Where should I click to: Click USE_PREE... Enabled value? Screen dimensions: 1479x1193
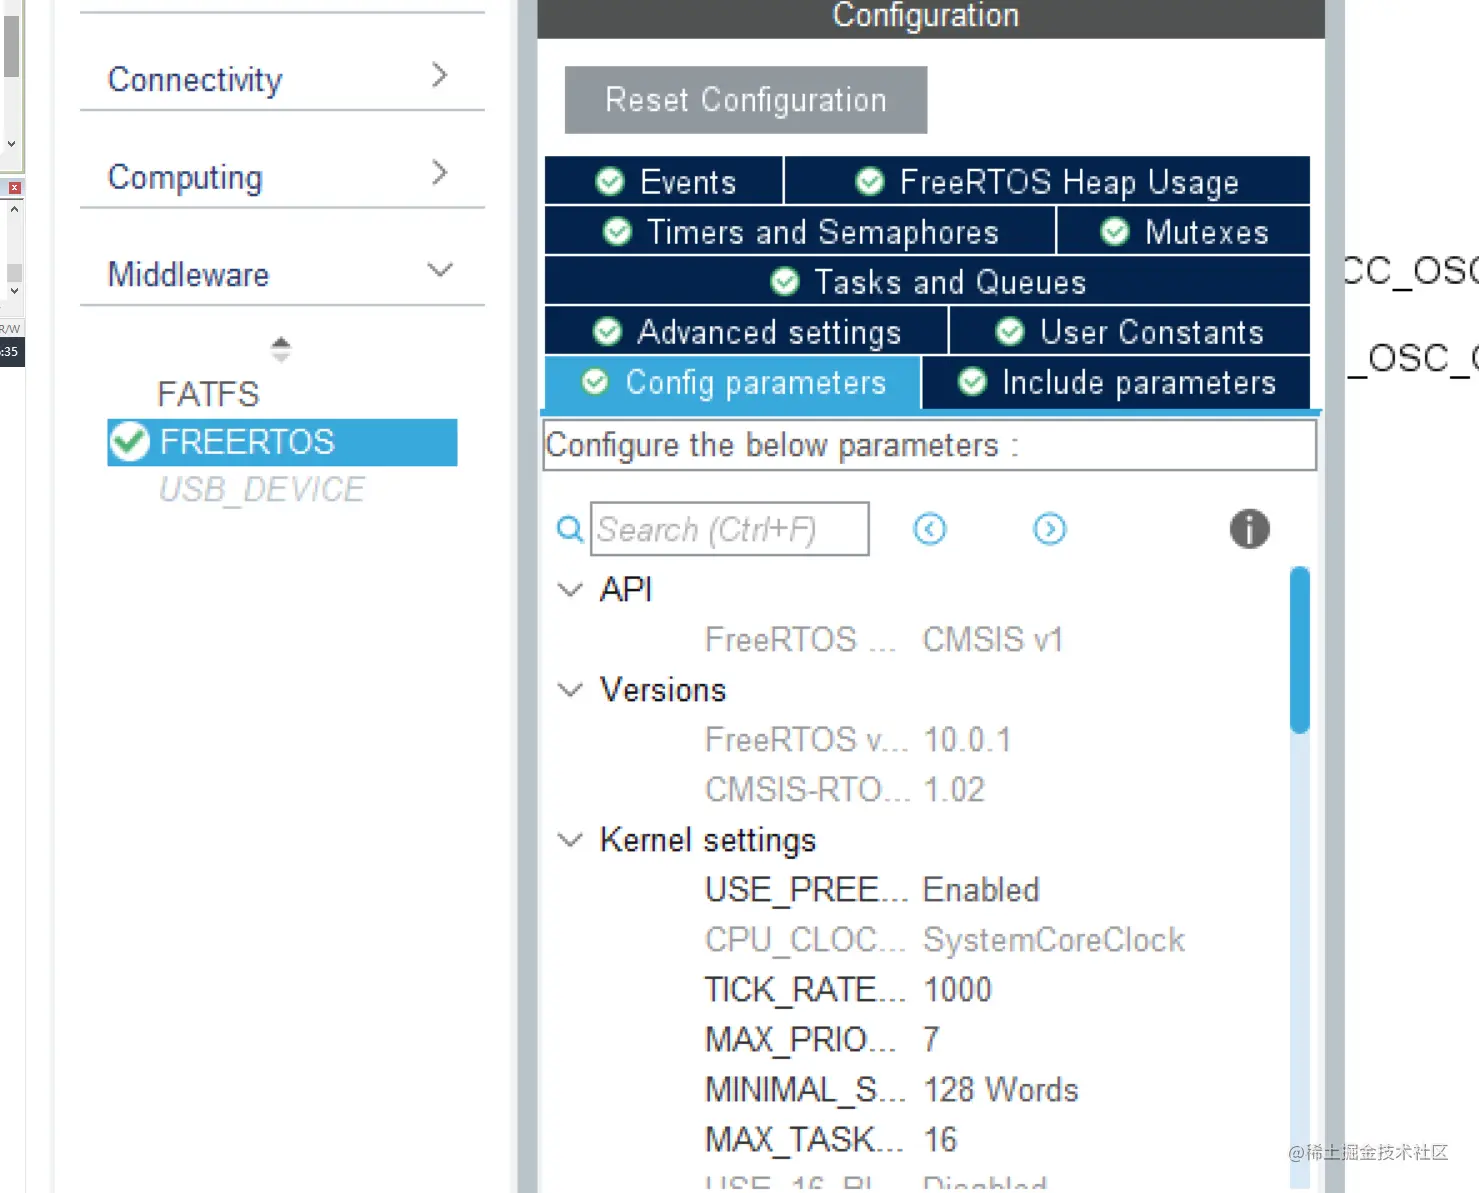coord(980,890)
